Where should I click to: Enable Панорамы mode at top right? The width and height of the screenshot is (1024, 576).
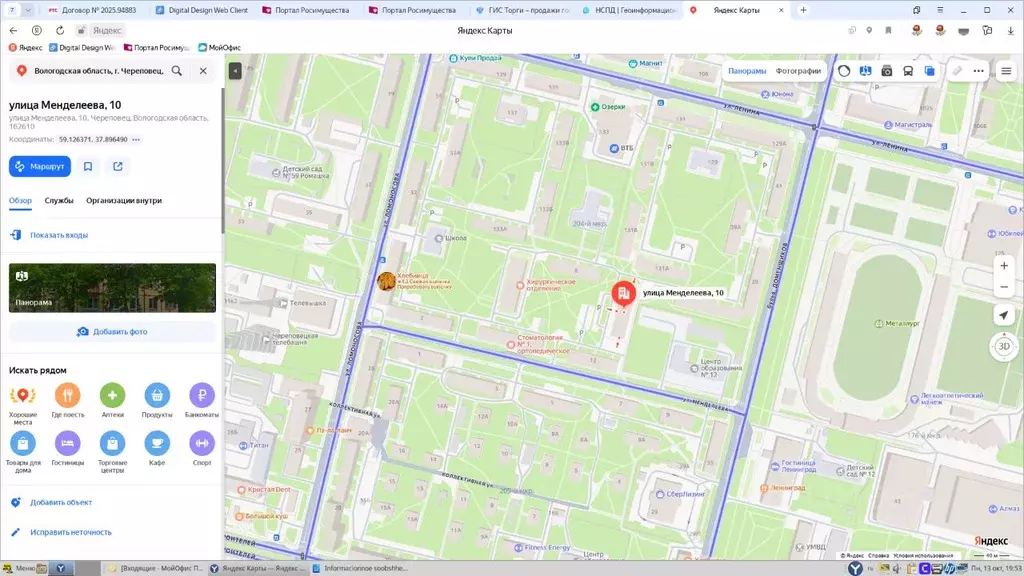pos(750,71)
